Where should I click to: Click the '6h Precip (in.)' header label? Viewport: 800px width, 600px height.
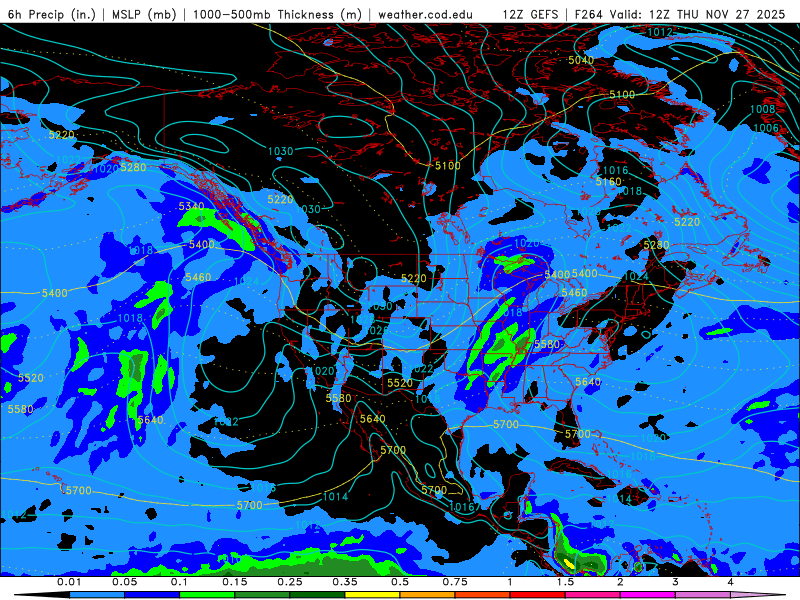pyautogui.click(x=52, y=14)
